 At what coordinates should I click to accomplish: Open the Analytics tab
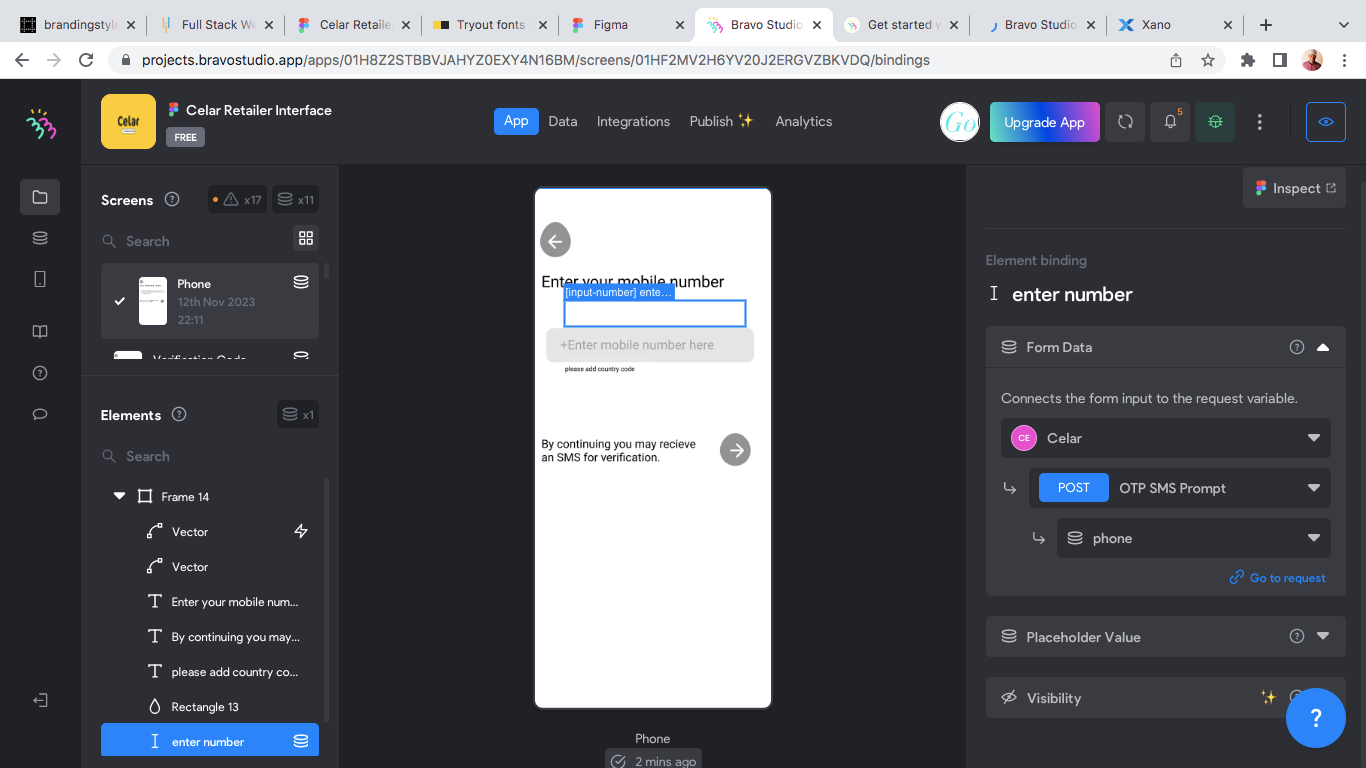click(804, 121)
